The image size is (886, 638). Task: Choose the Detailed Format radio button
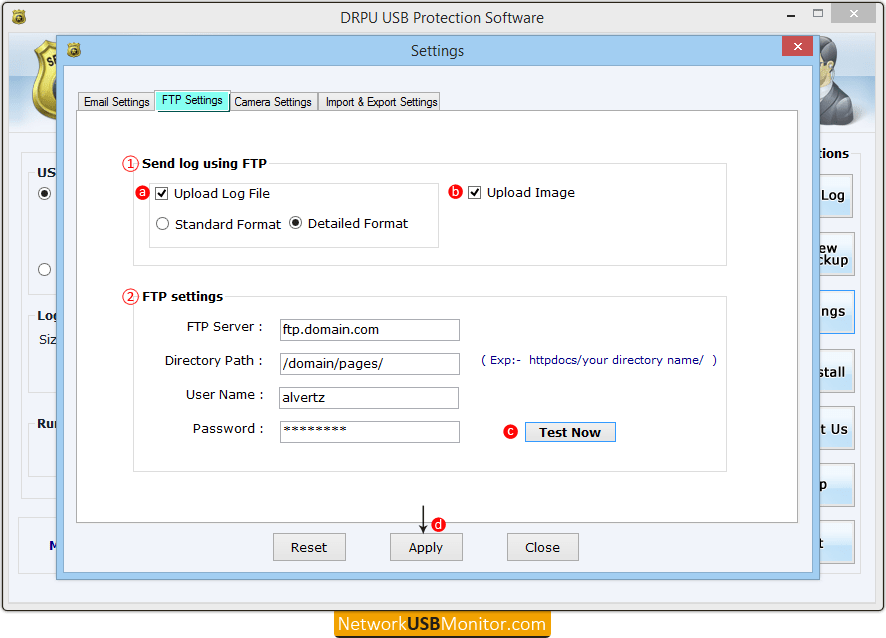click(x=295, y=223)
